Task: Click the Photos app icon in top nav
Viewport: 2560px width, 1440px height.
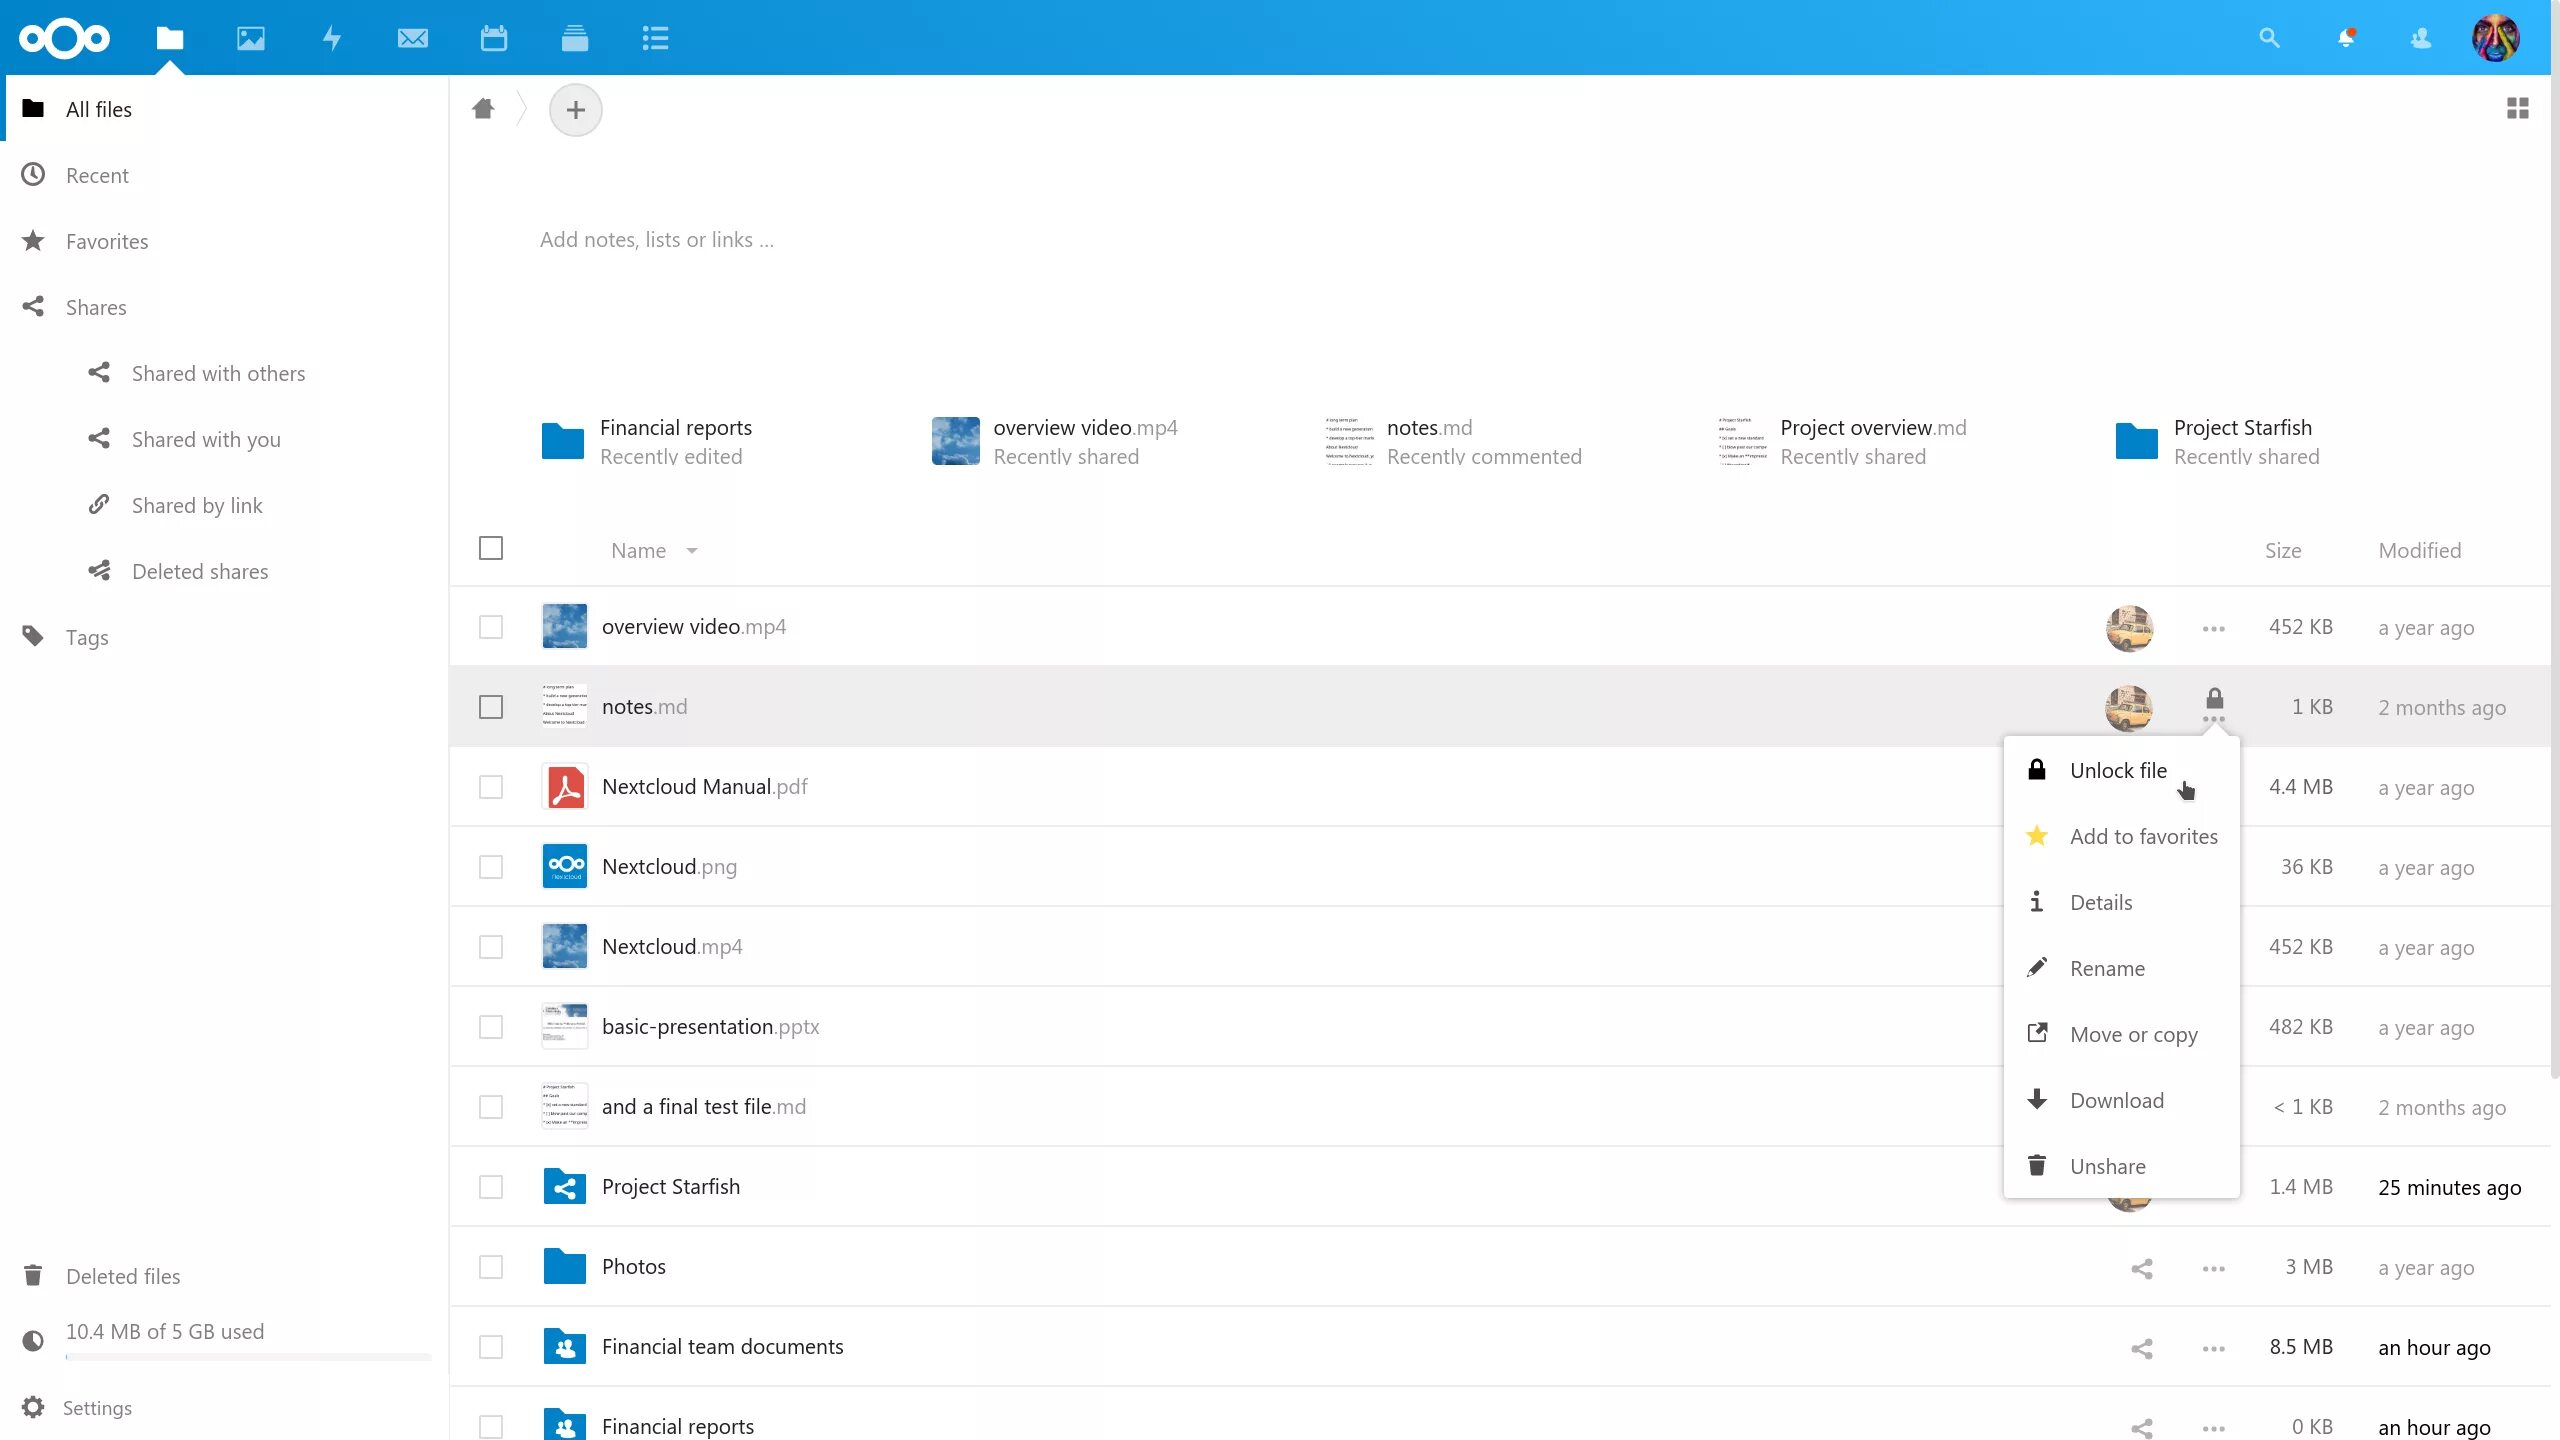Action: (251, 37)
